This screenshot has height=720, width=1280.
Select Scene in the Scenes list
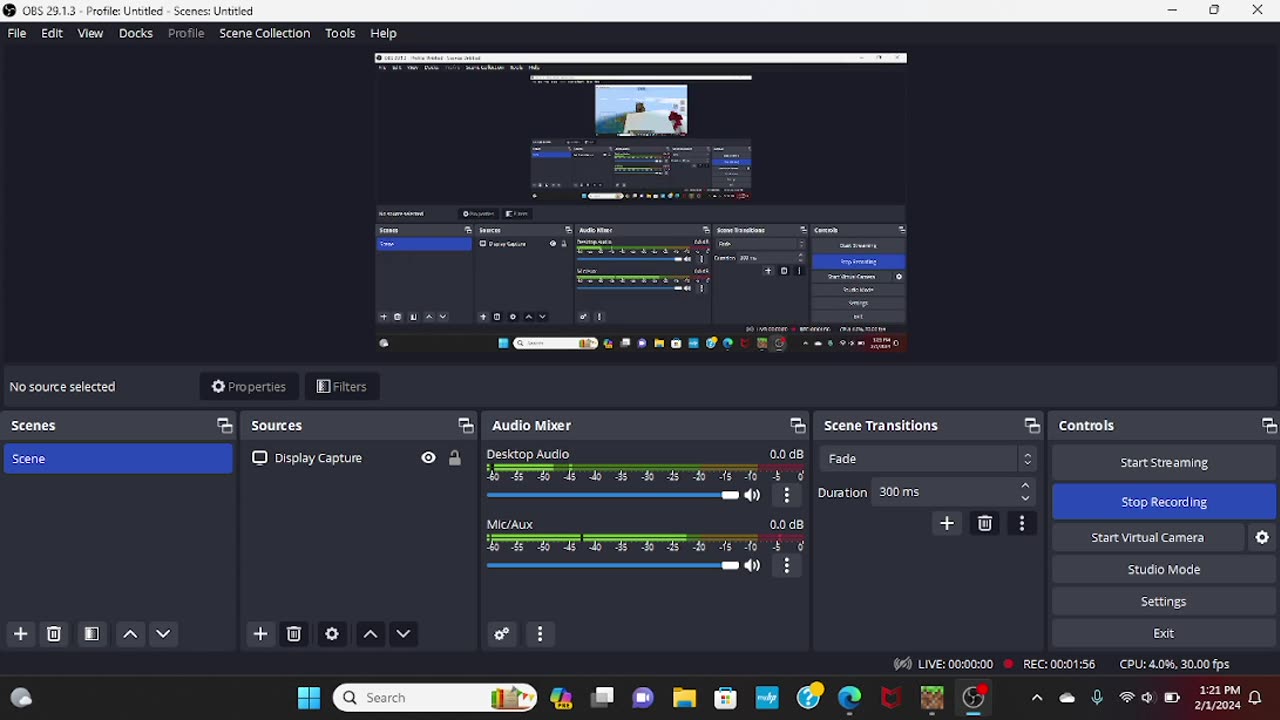(x=118, y=459)
